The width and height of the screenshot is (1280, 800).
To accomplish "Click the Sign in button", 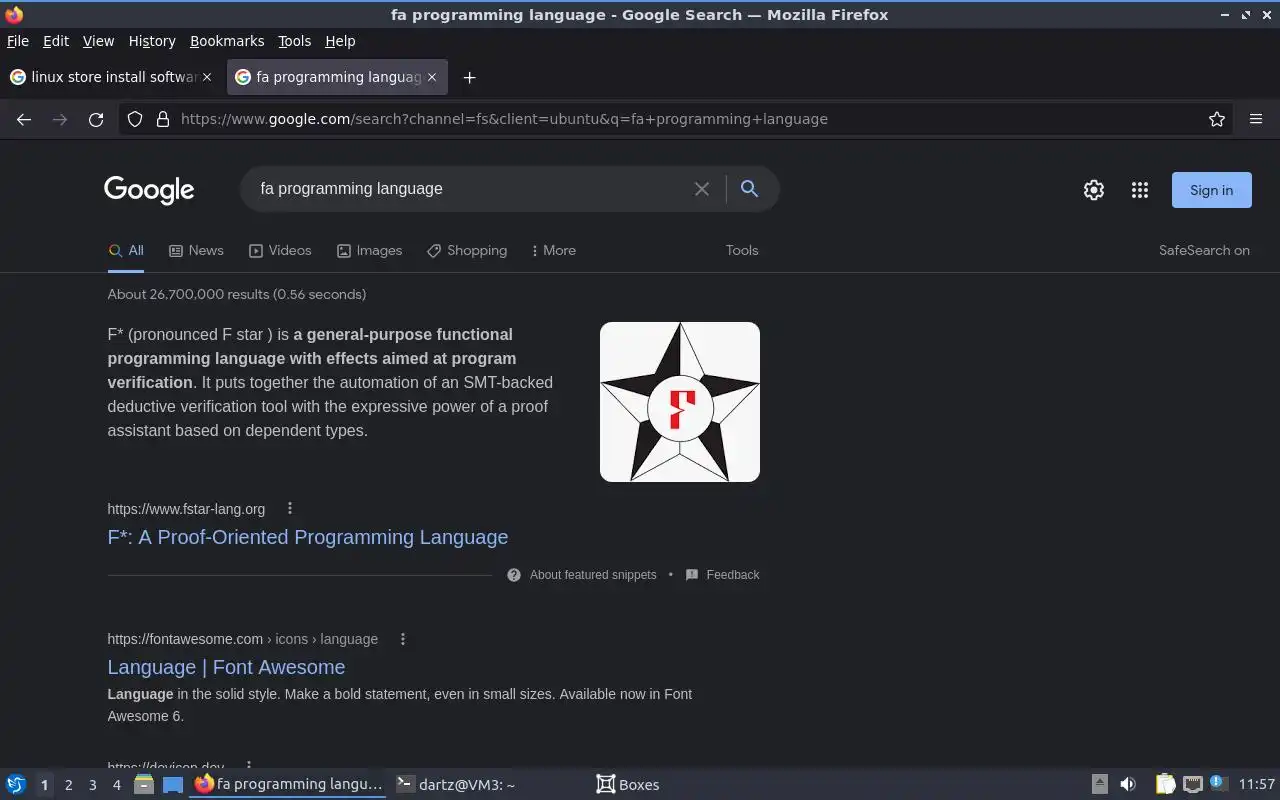I will (1211, 190).
